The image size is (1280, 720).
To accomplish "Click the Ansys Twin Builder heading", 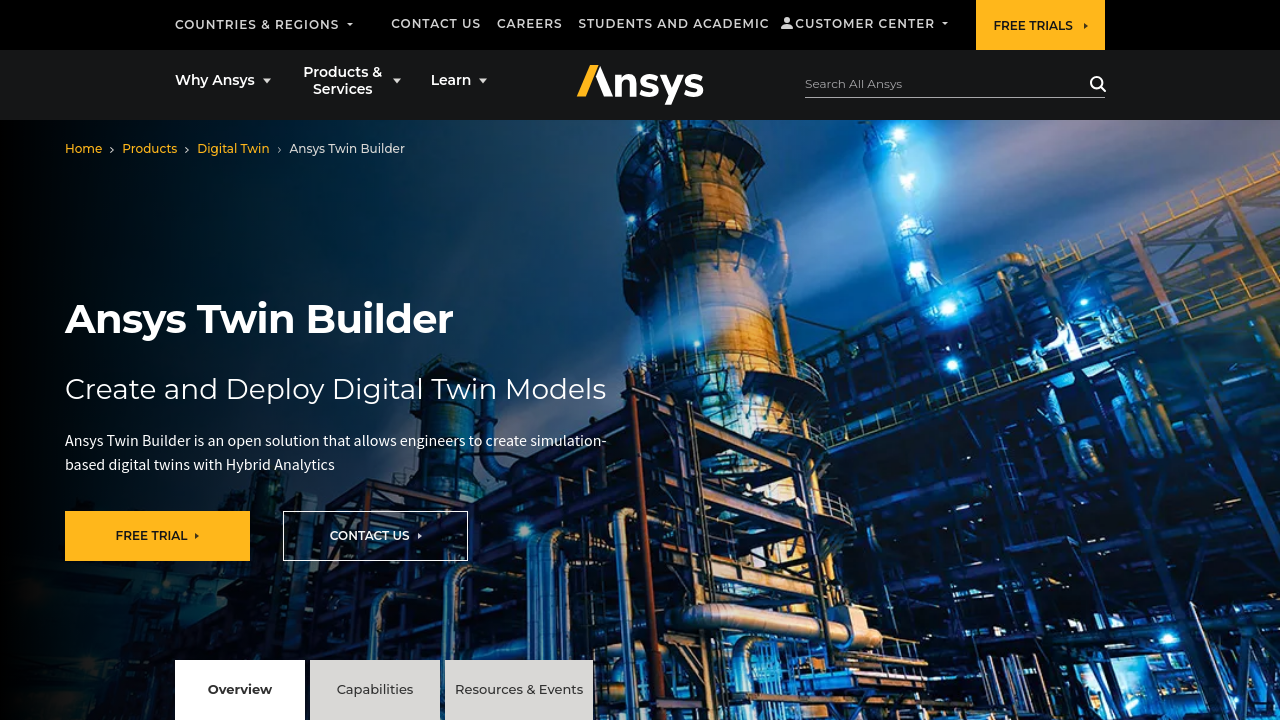I will tap(259, 319).
